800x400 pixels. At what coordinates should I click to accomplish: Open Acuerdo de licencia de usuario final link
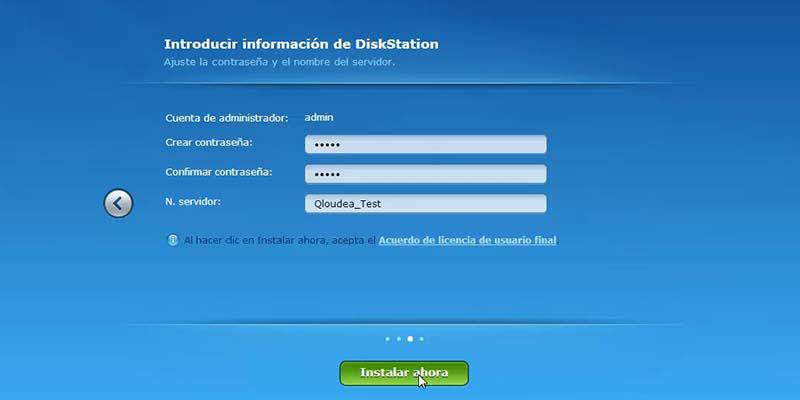[x=467, y=240]
